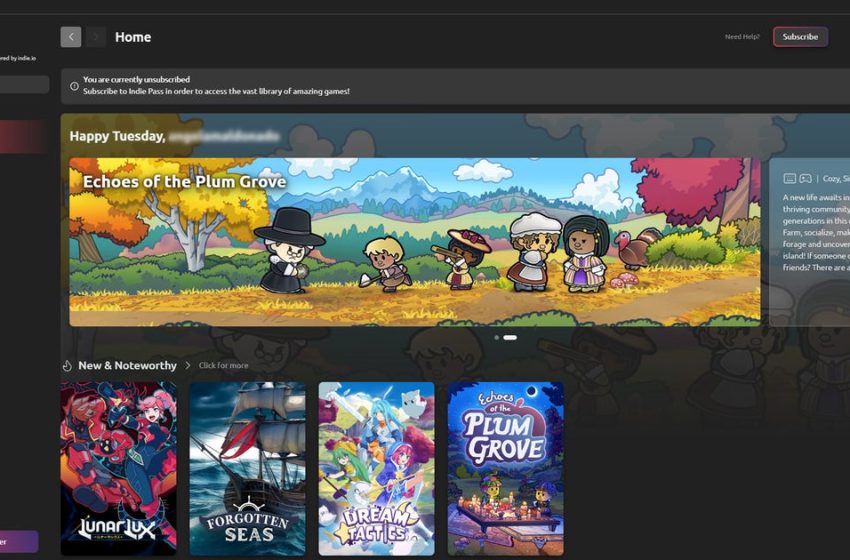Select the second carousel pill indicator
Viewport: 850px width, 560px height.
[510, 337]
